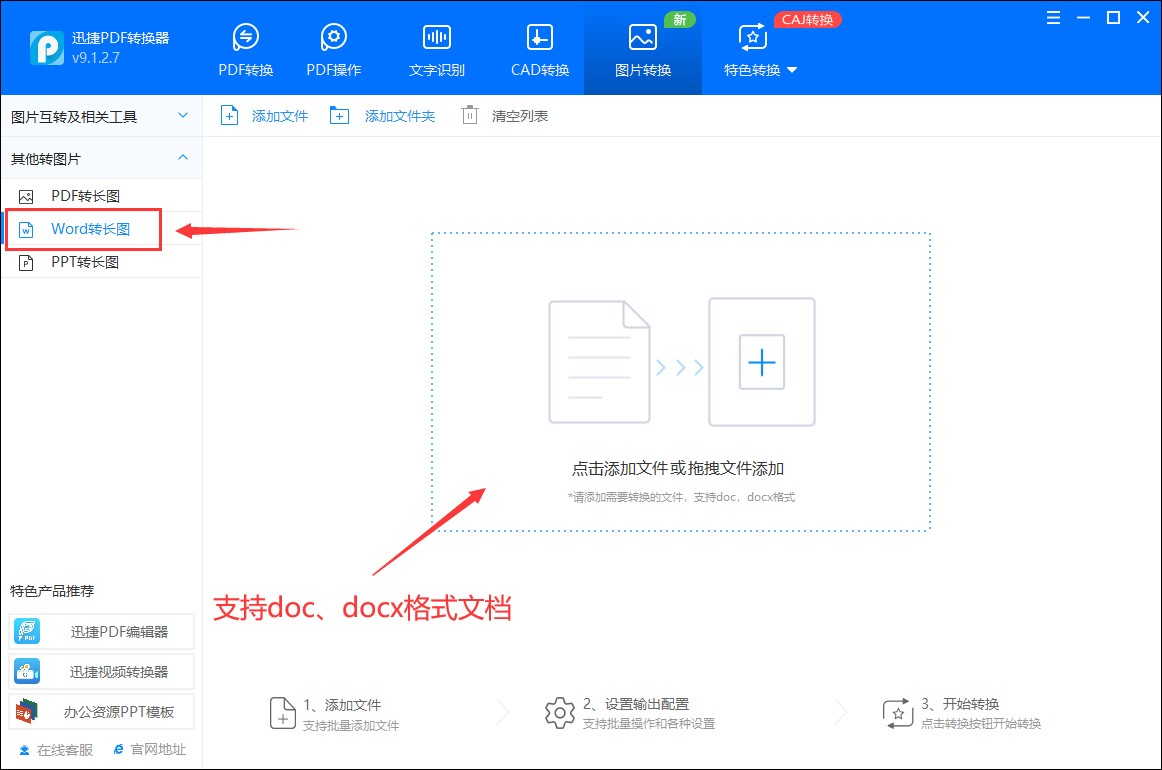1162x770 pixels.
Task: Click the 迅捷PDF转换器 logo icon
Action: [47, 47]
